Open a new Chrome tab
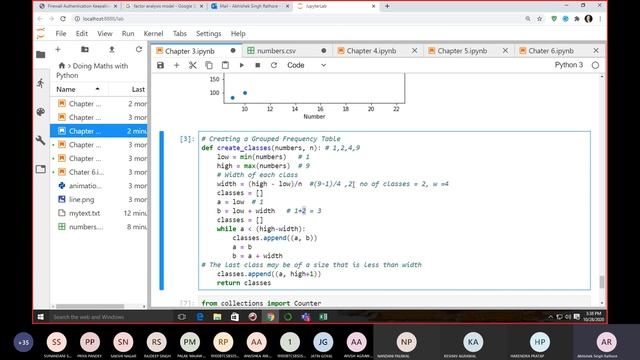640x360 pixels. coord(387,6)
